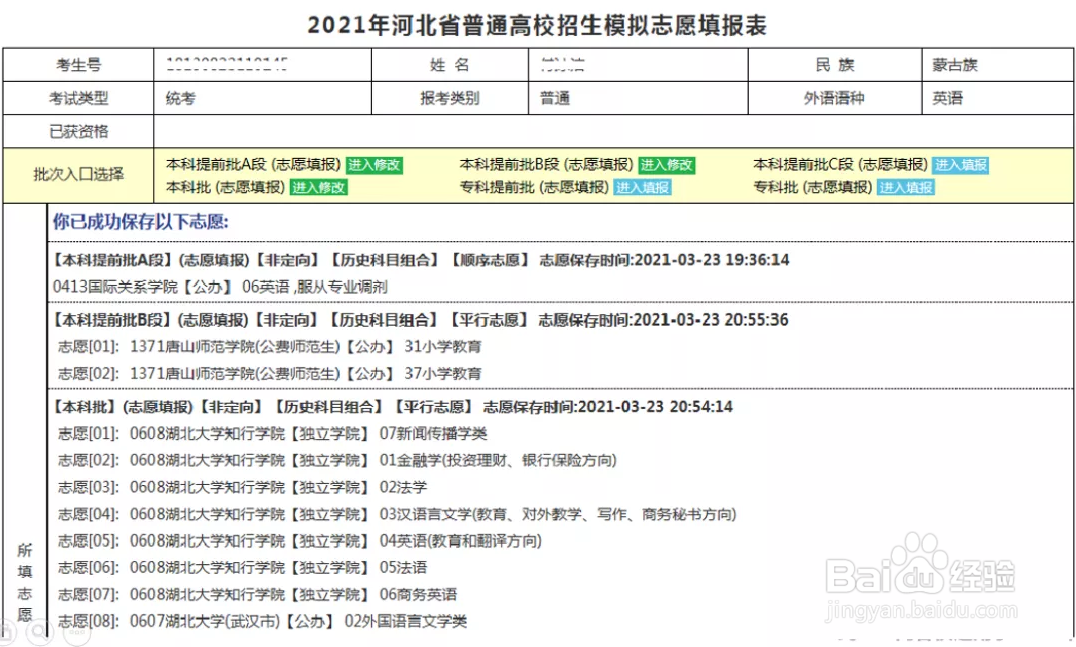Click 进入修改 for 本科提前批A段
Viewport: 1076px width, 647px height.
click(374, 165)
